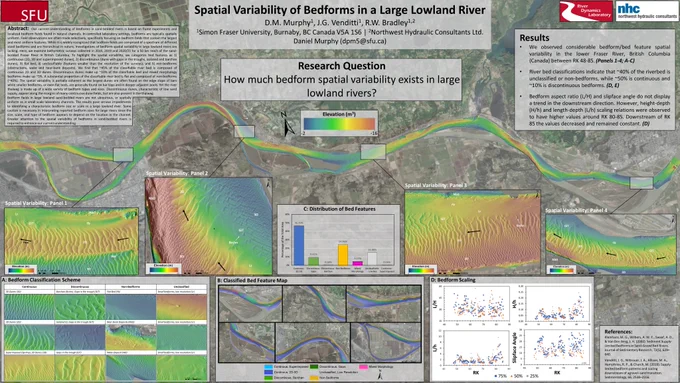Click the north arrow in Panel 2
Screen dimensions: 680x383
pos(268,183)
